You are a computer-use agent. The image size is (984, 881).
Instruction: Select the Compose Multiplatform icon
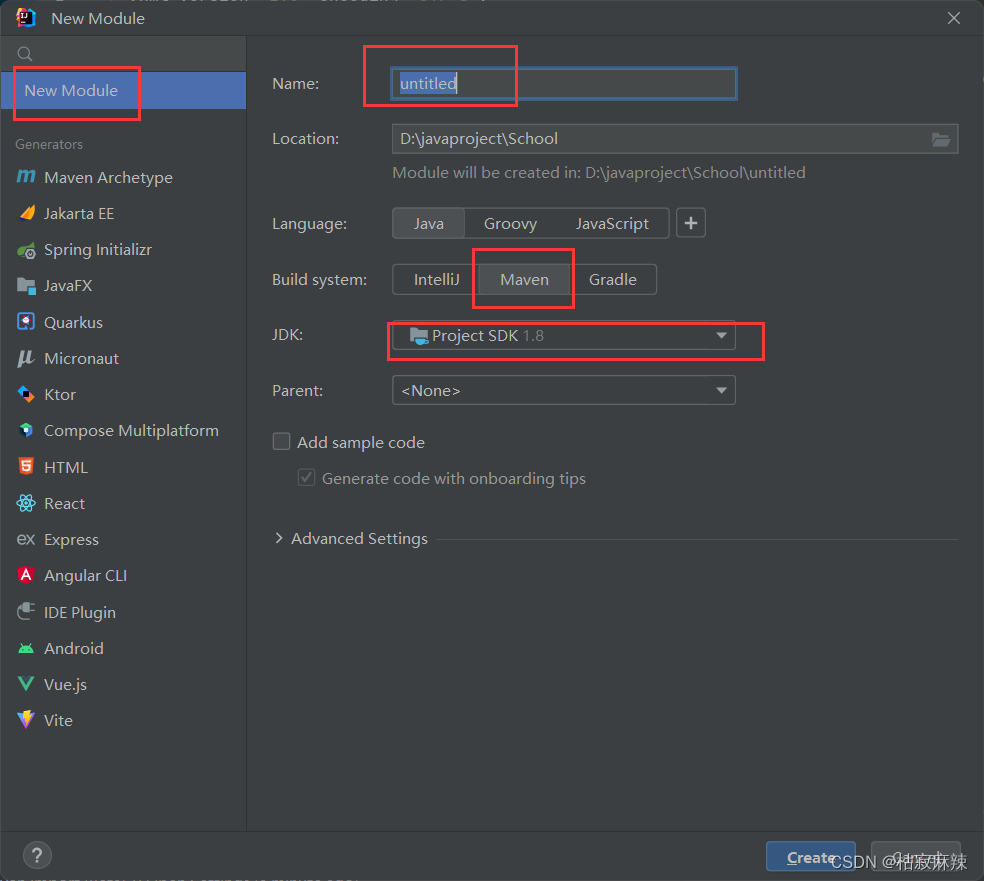(x=26, y=430)
